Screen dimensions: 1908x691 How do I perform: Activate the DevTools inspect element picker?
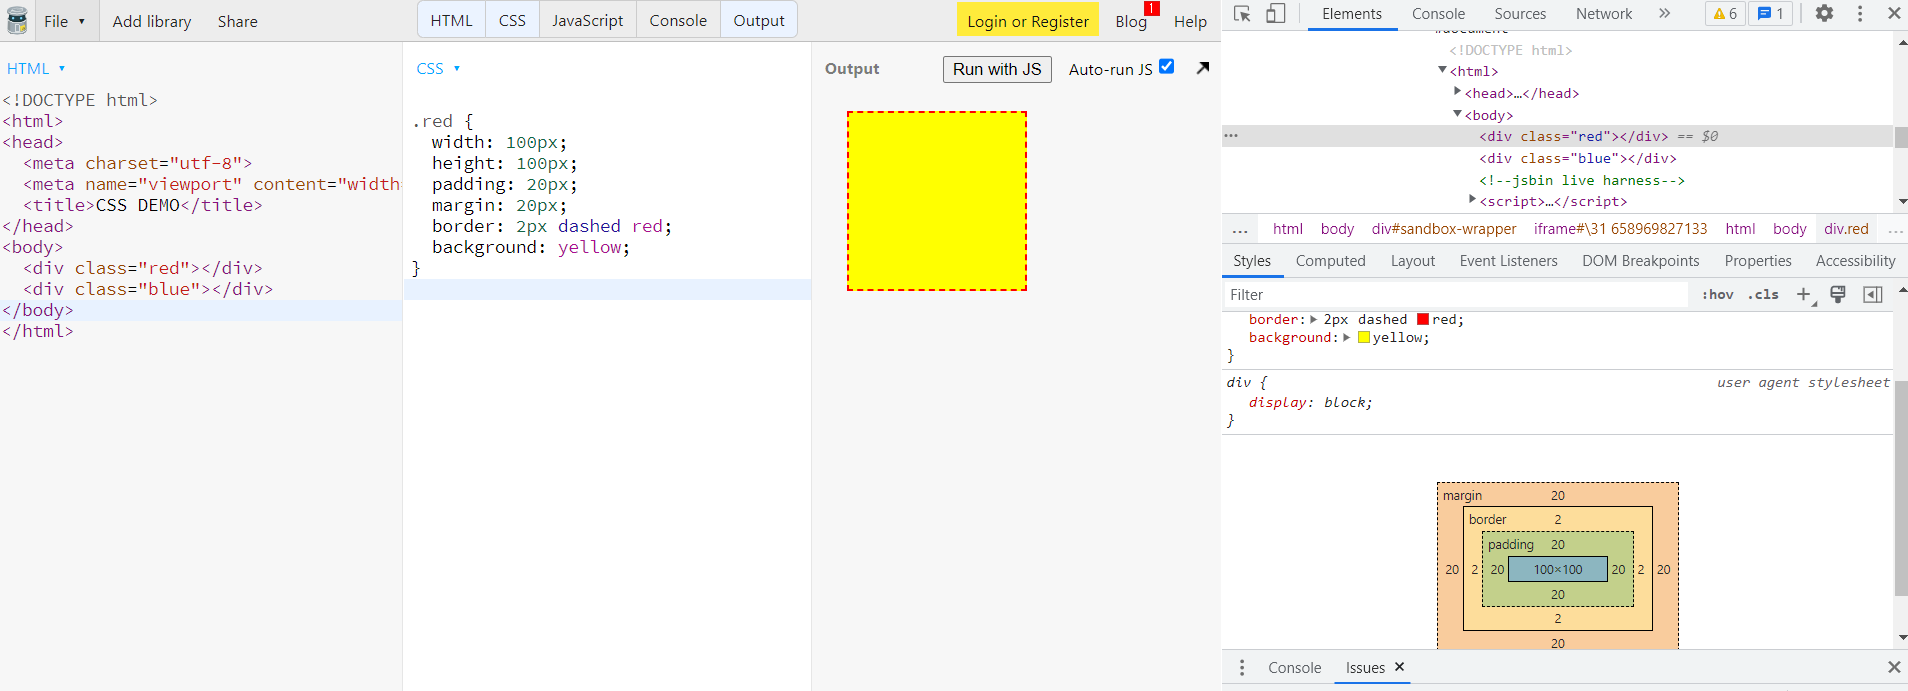point(1243,14)
